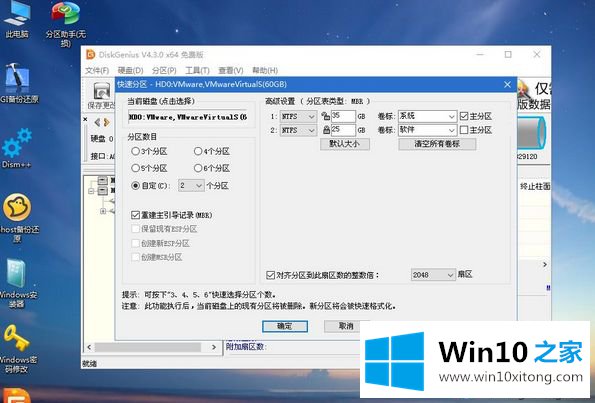
Task: Toggle 主分区 checkbox for partition 1
Action: pyautogui.click(x=464, y=116)
